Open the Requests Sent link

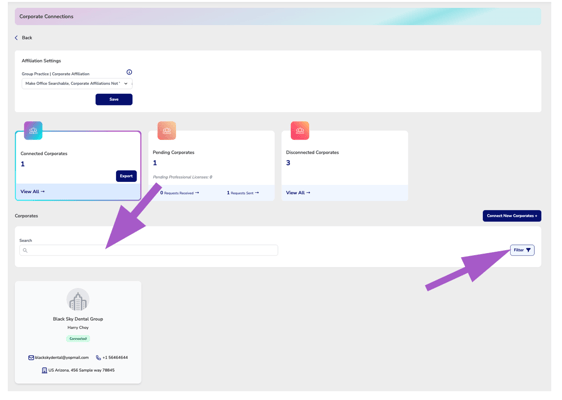243,193
